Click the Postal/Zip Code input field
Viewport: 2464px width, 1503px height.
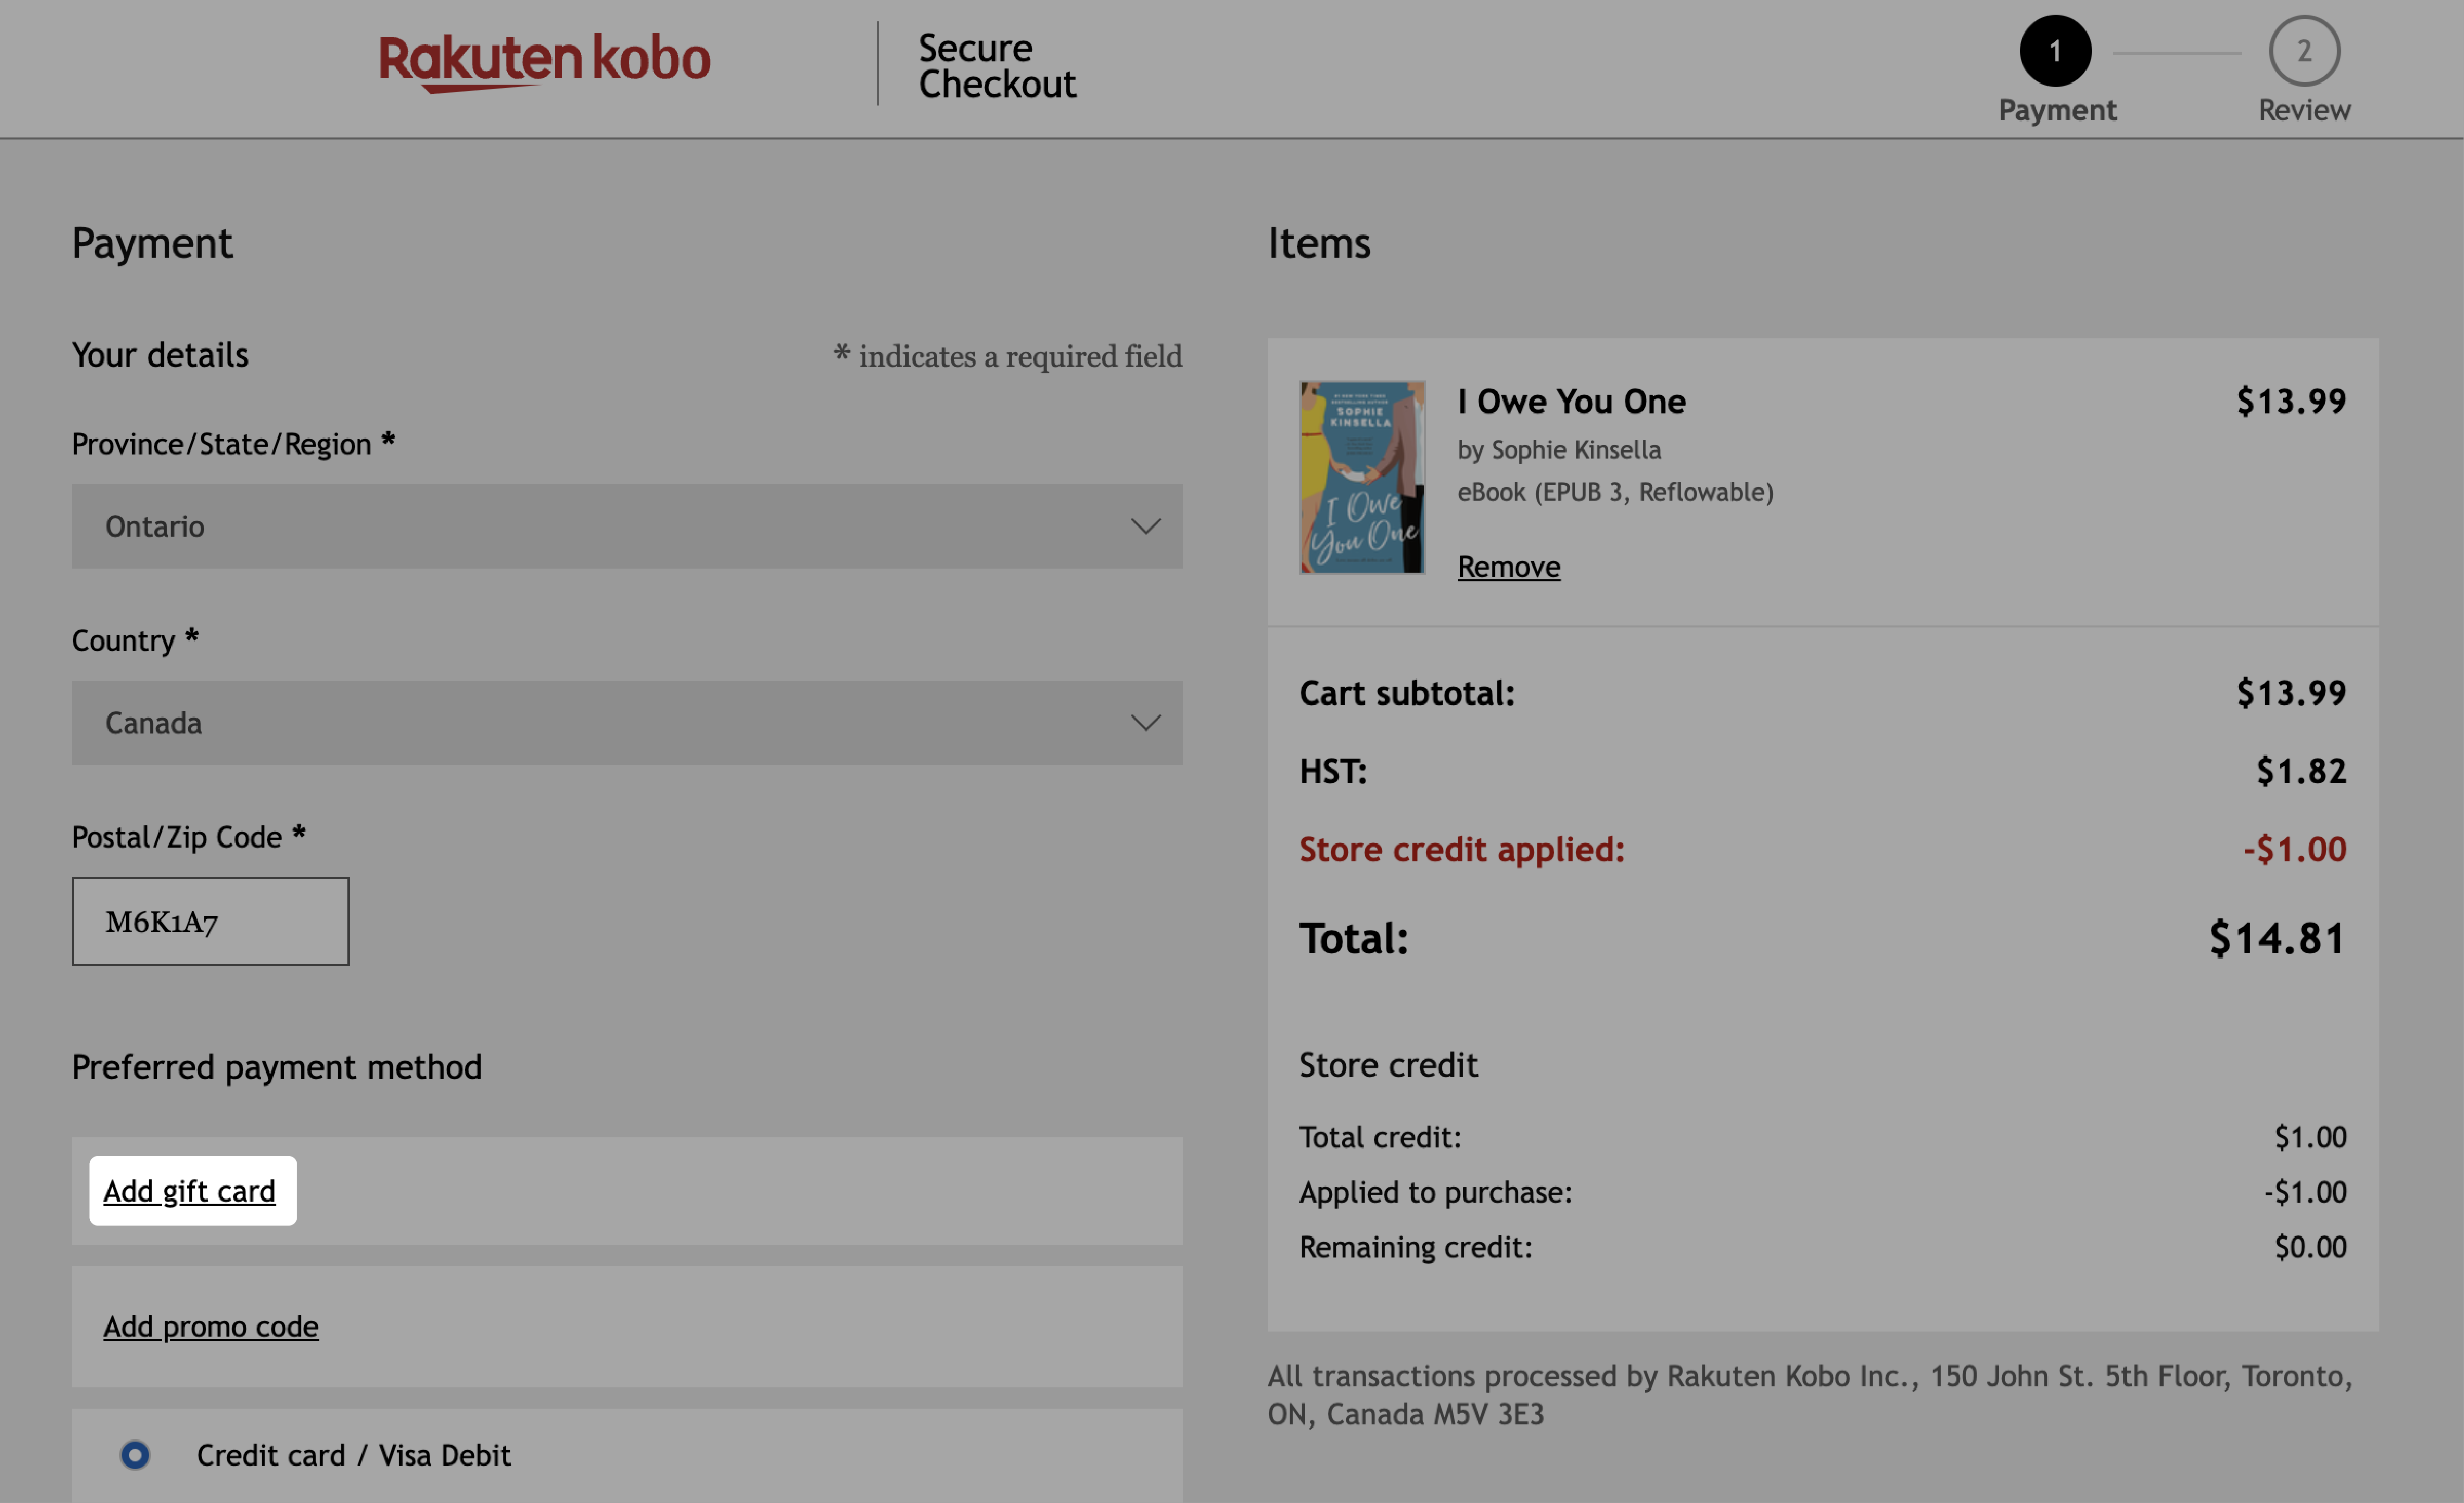pos(211,919)
